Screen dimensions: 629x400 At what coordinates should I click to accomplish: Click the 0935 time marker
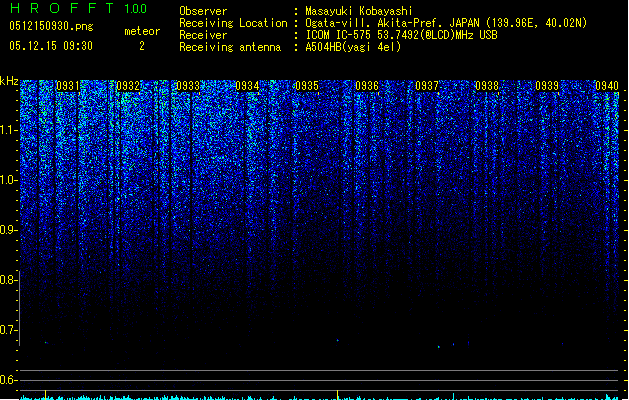click(x=307, y=86)
